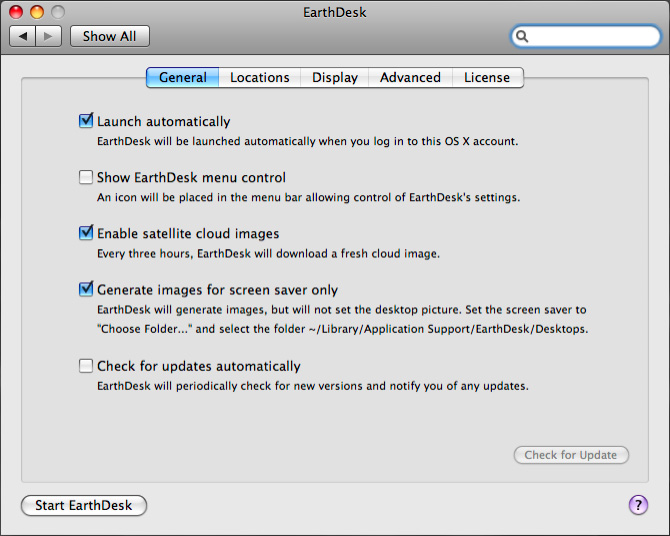Click the grey zoom window button
This screenshot has height=536, width=670.
pos(58,12)
